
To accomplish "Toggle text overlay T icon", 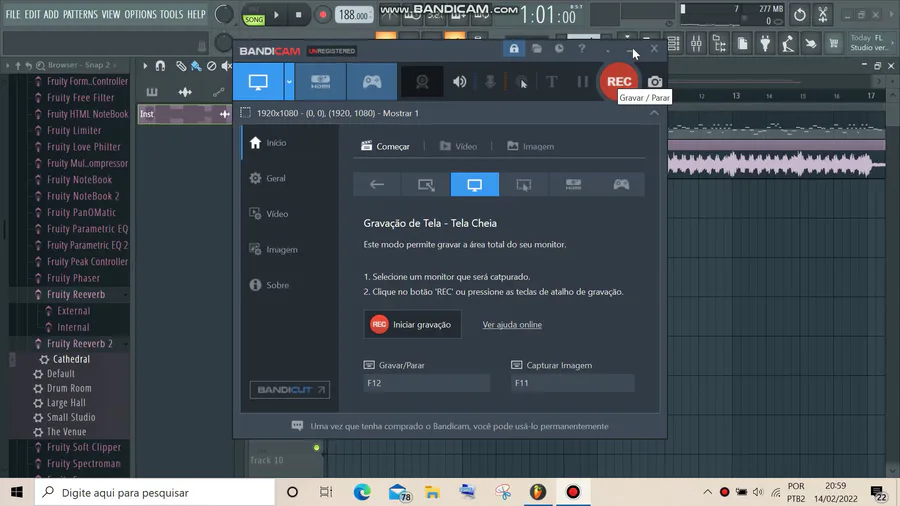I will (552, 82).
